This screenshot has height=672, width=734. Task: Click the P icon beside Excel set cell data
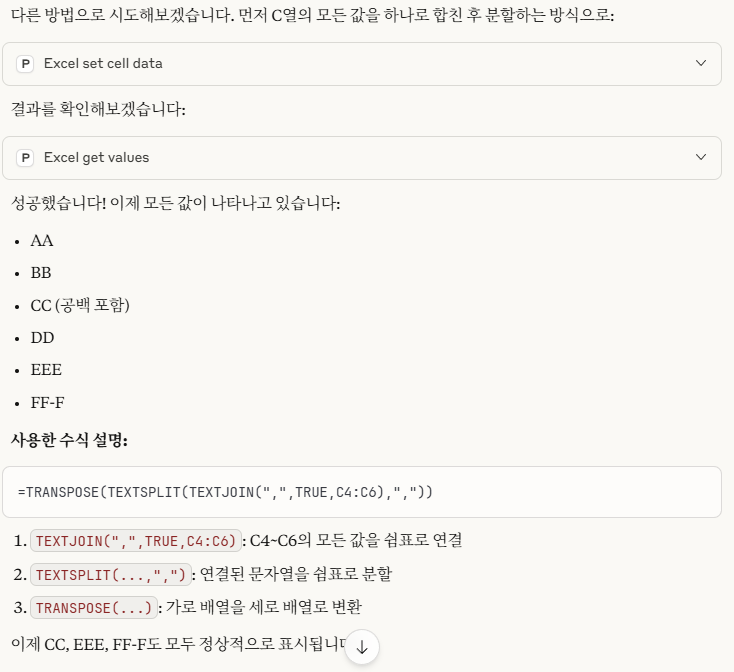(25, 64)
